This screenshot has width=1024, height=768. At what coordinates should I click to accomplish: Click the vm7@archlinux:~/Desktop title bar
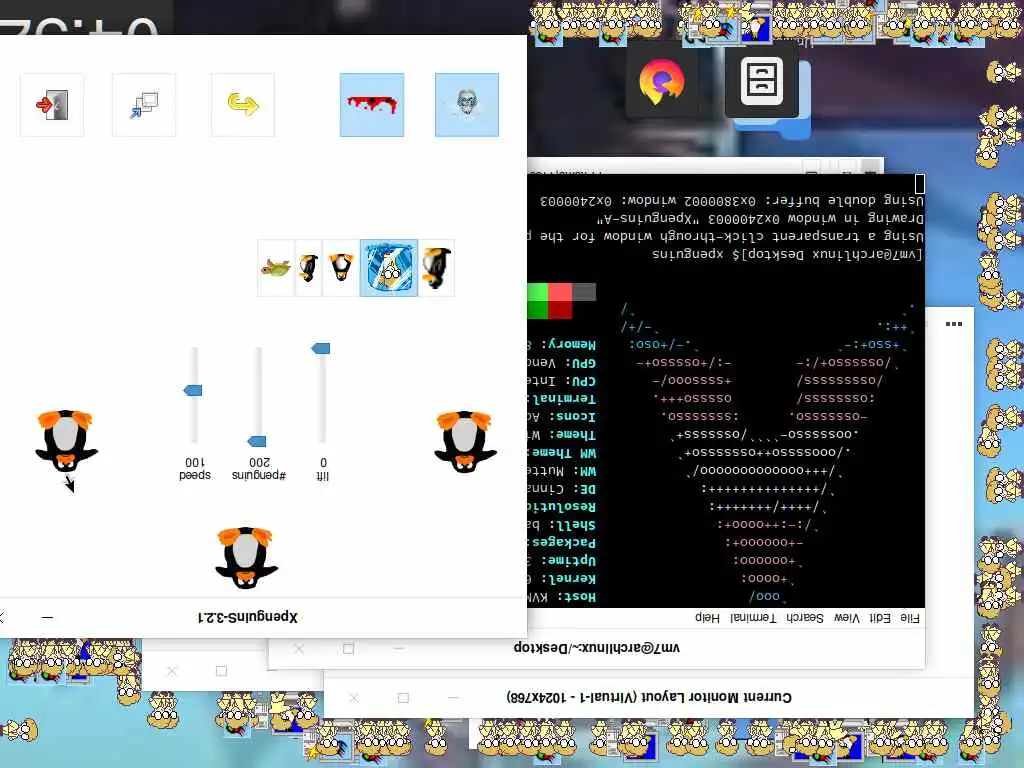point(596,648)
